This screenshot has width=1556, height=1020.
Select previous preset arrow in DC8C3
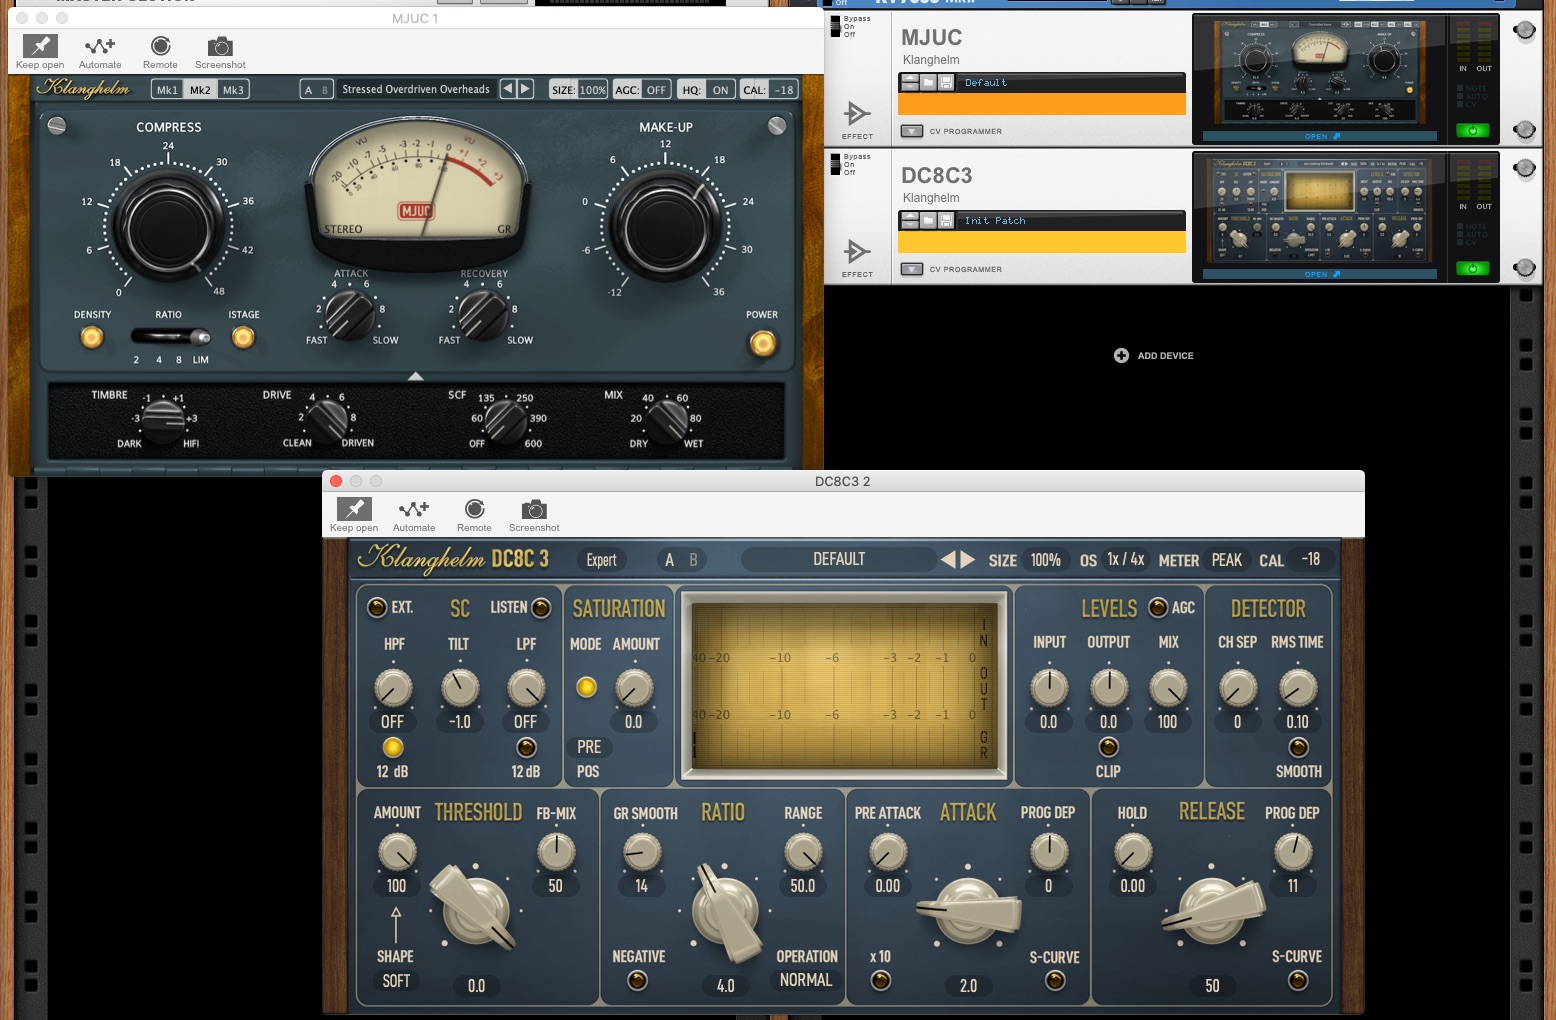point(948,559)
